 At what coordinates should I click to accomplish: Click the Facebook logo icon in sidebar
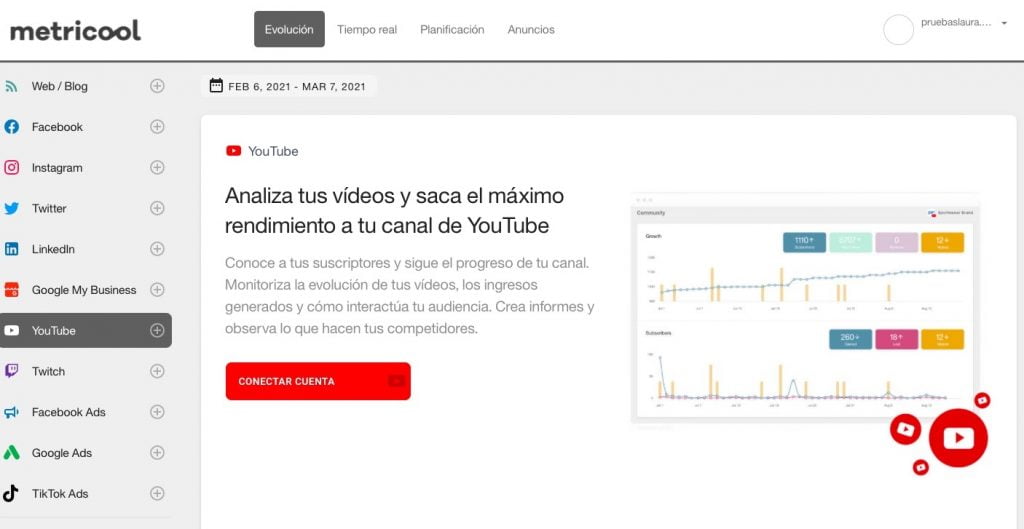(x=11, y=127)
